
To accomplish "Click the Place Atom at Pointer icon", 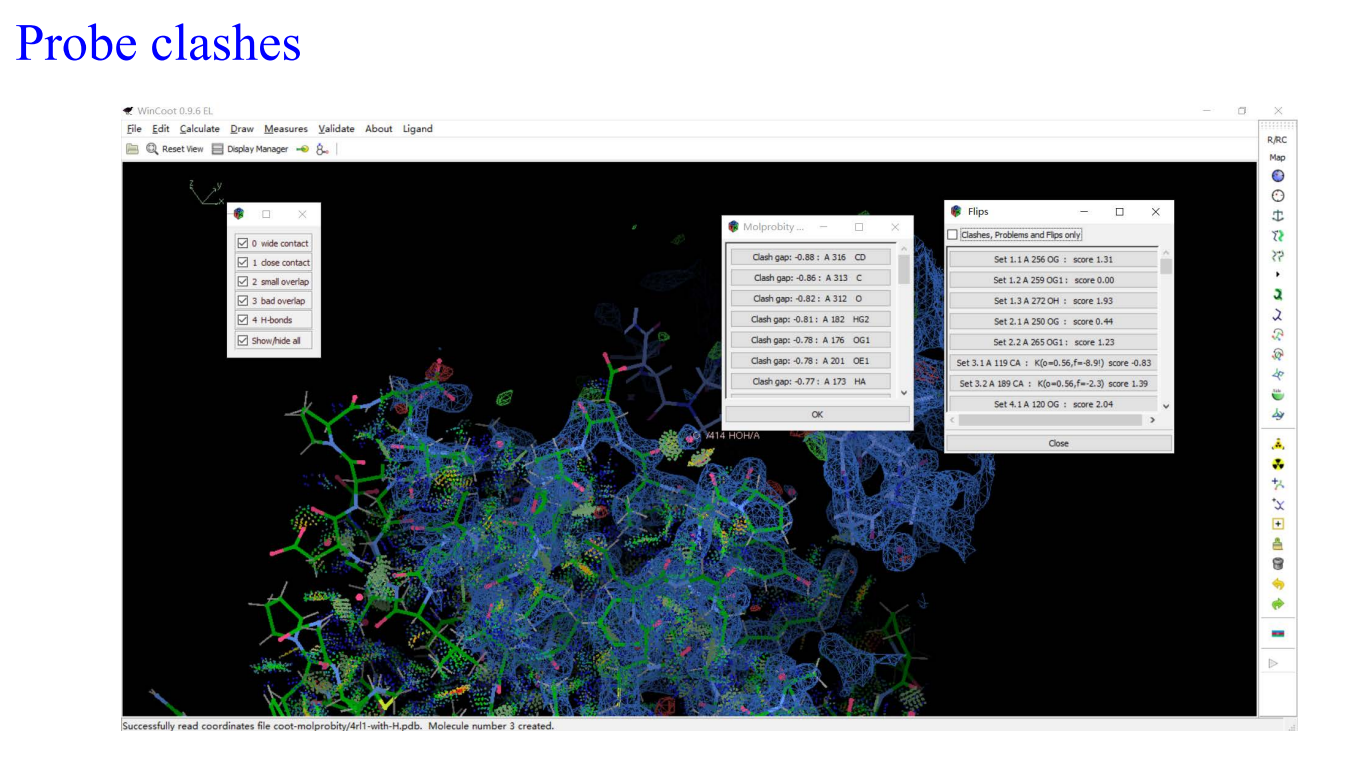I will (x=1277, y=524).
